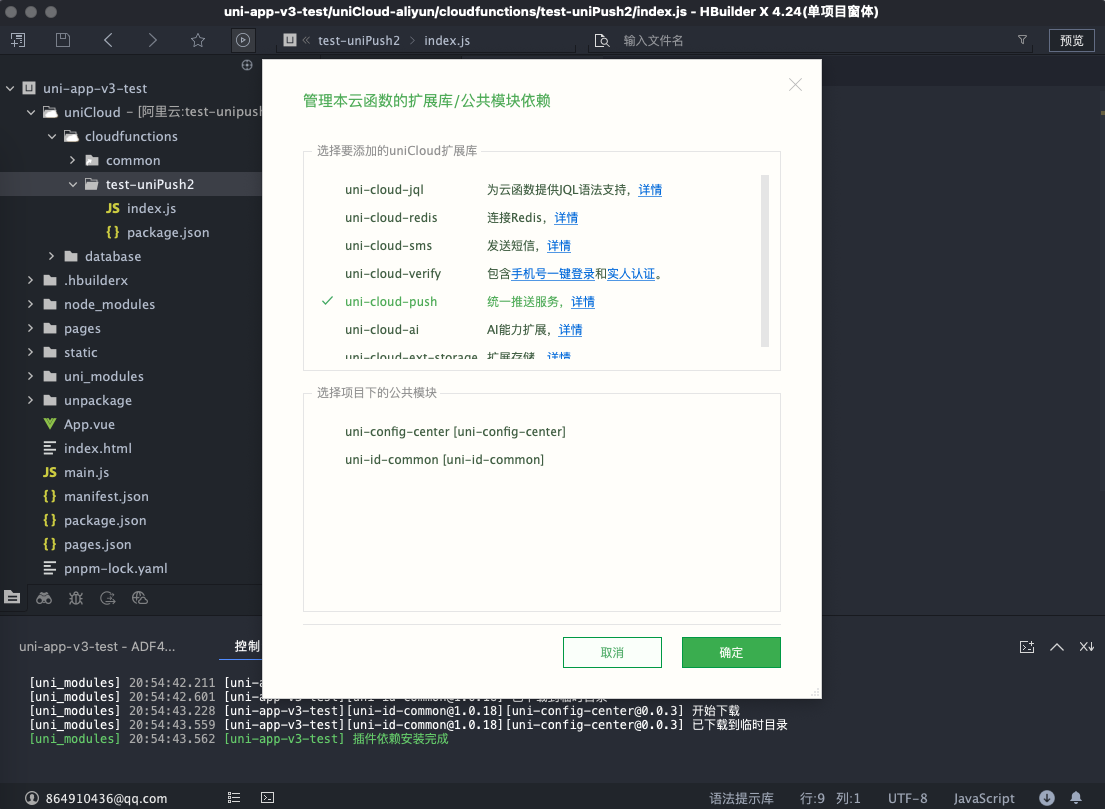Screen dimensions: 1105x809
Task: Select the uni-config-center common module
Action: 455,431
